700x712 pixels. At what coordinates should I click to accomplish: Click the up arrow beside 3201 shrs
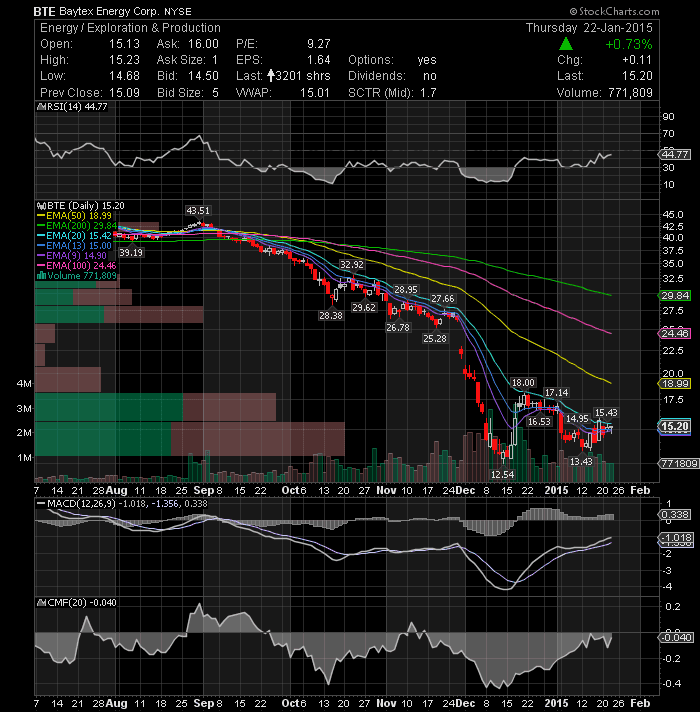[271, 75]
